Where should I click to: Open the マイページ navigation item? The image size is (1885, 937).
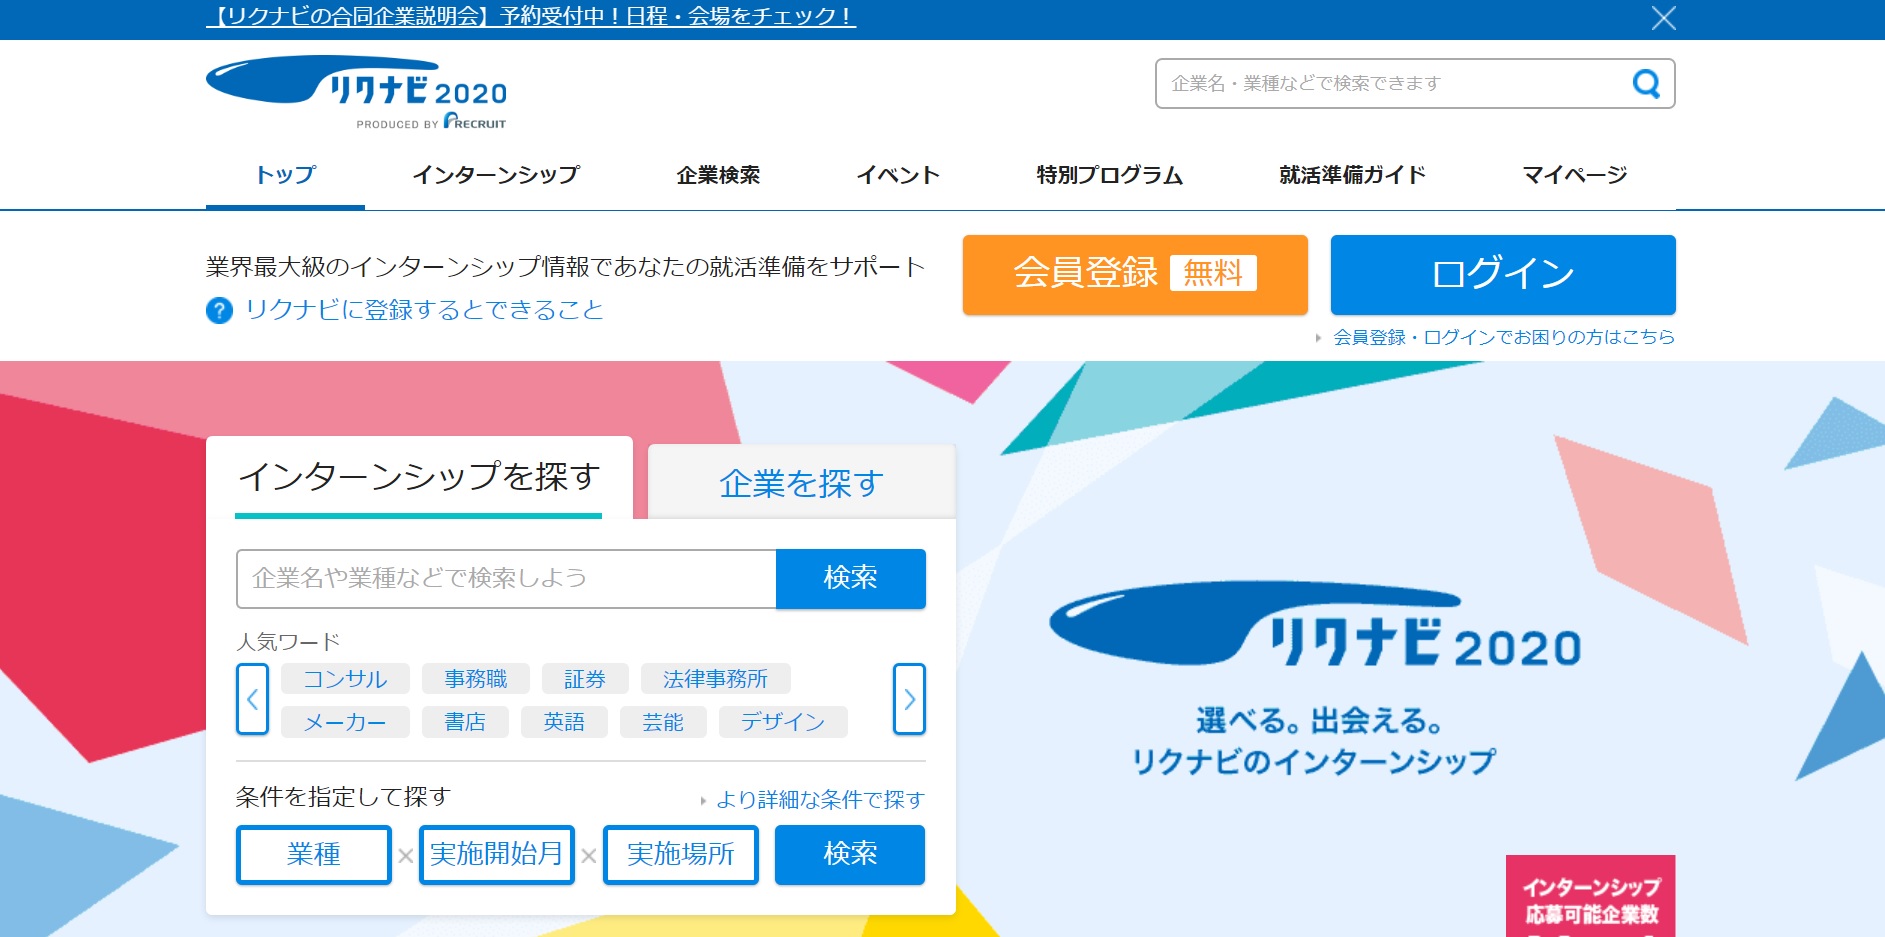(1574, 175)
